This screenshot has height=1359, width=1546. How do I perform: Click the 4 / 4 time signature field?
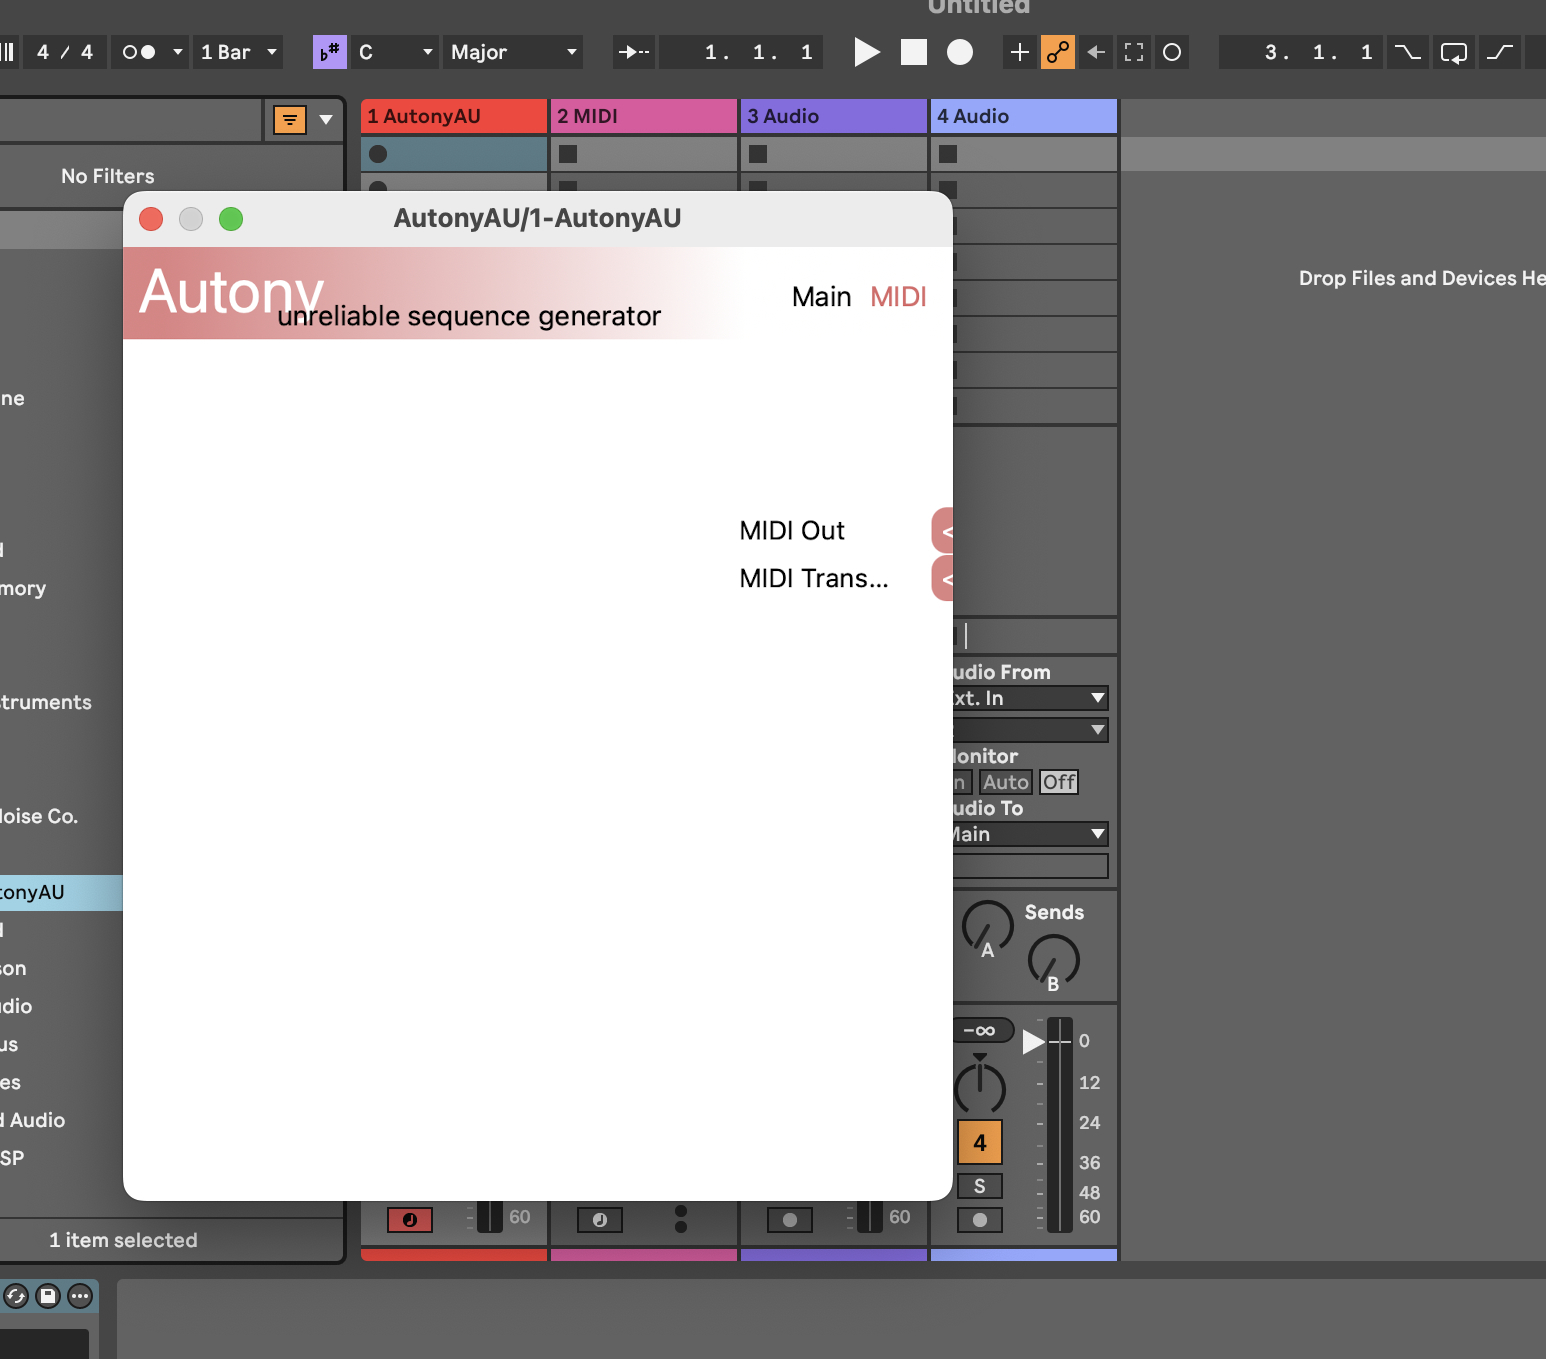pos(65,52)
